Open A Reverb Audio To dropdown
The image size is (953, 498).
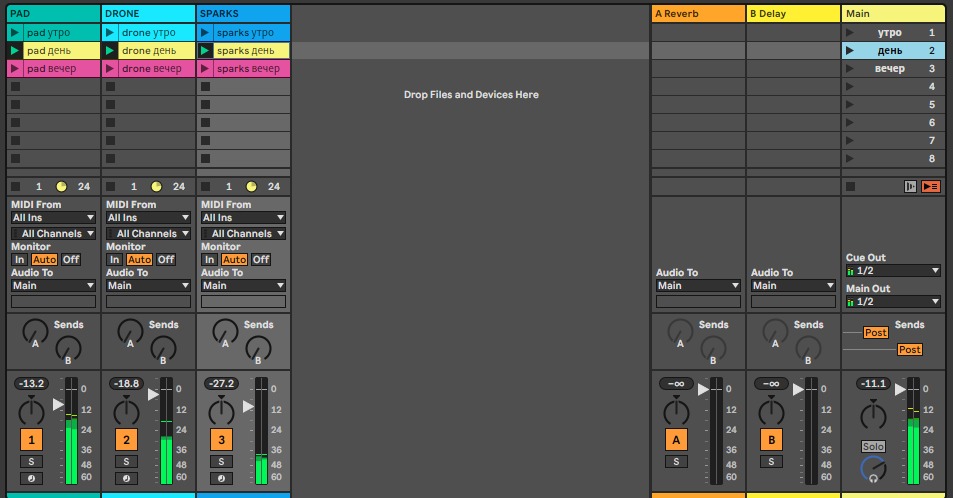[x=698, y=286]
